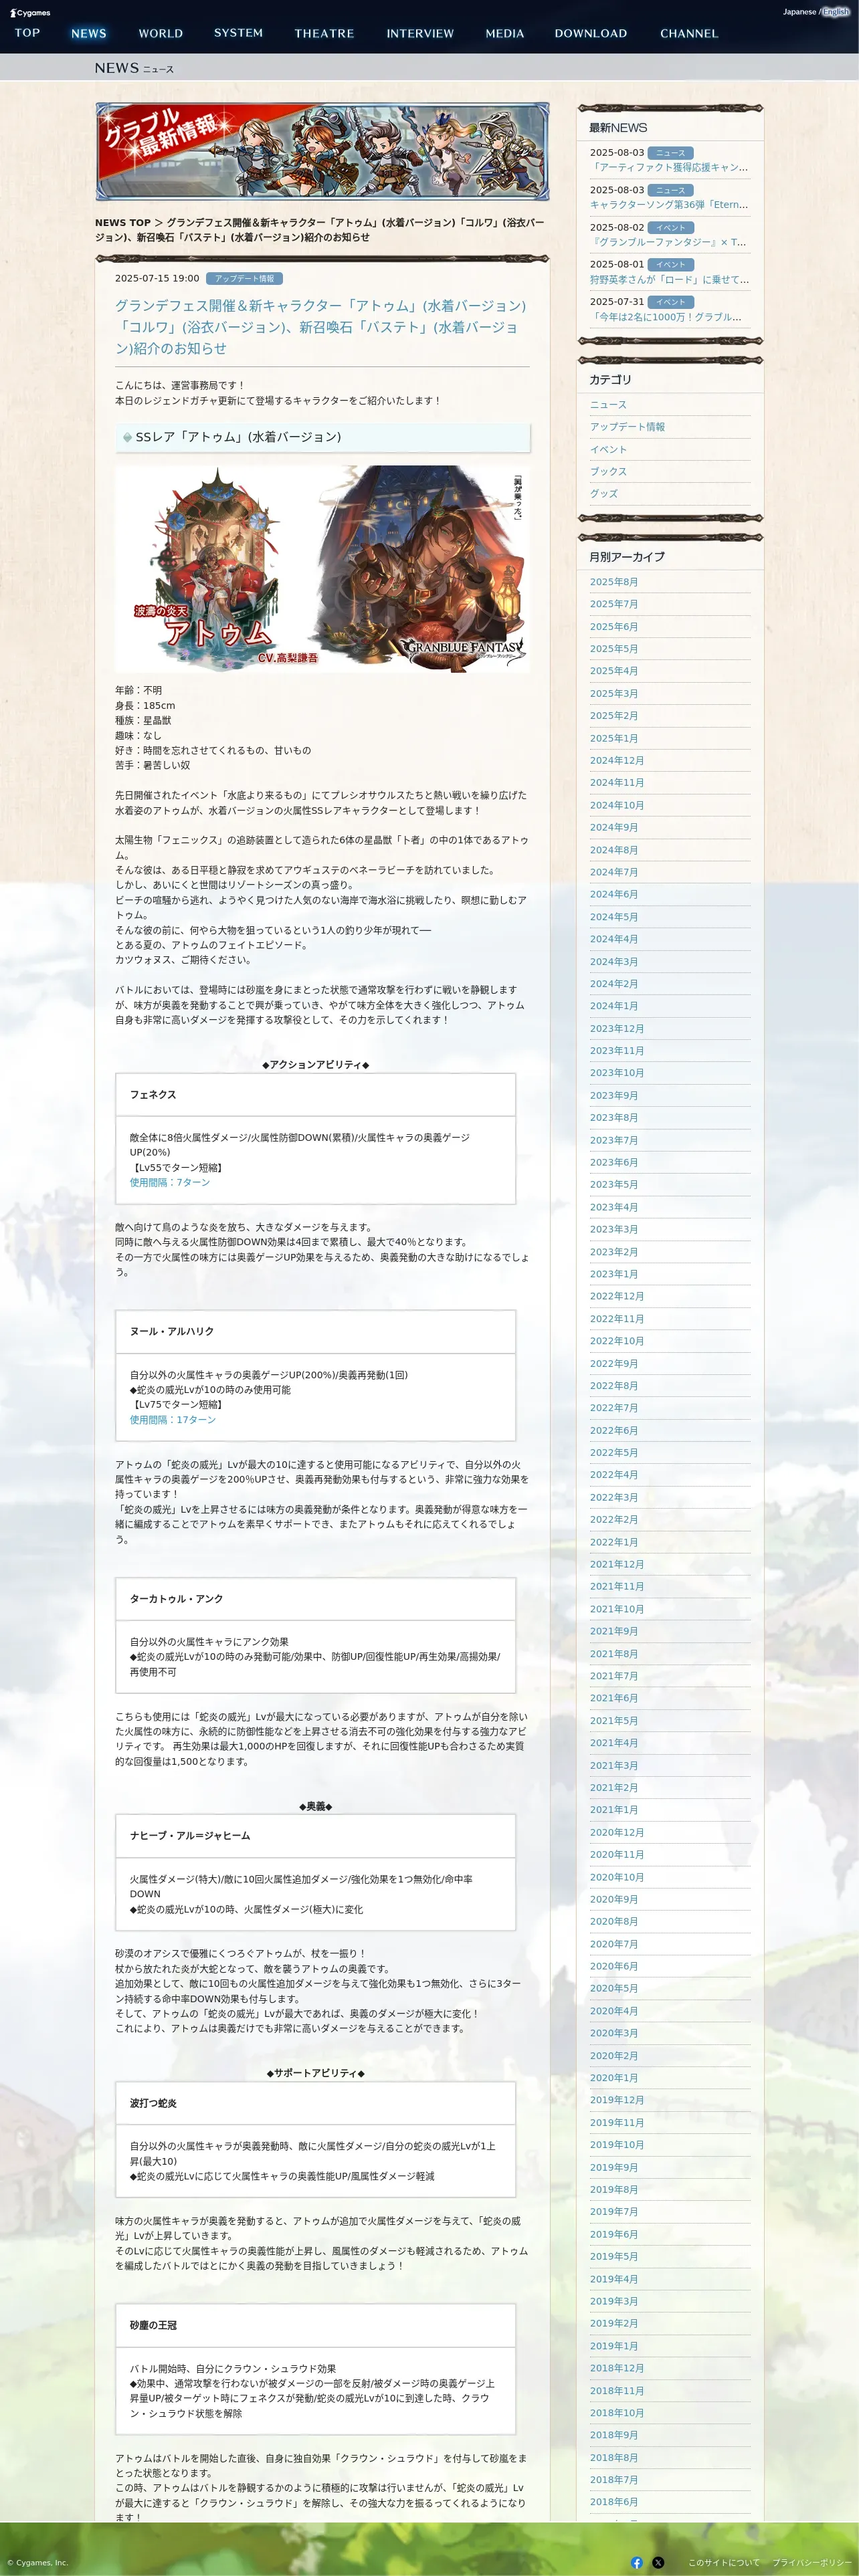Go to the SYSTEM section
The height and width of the screenshot is (2576, 859).
[x=238, y=33]
